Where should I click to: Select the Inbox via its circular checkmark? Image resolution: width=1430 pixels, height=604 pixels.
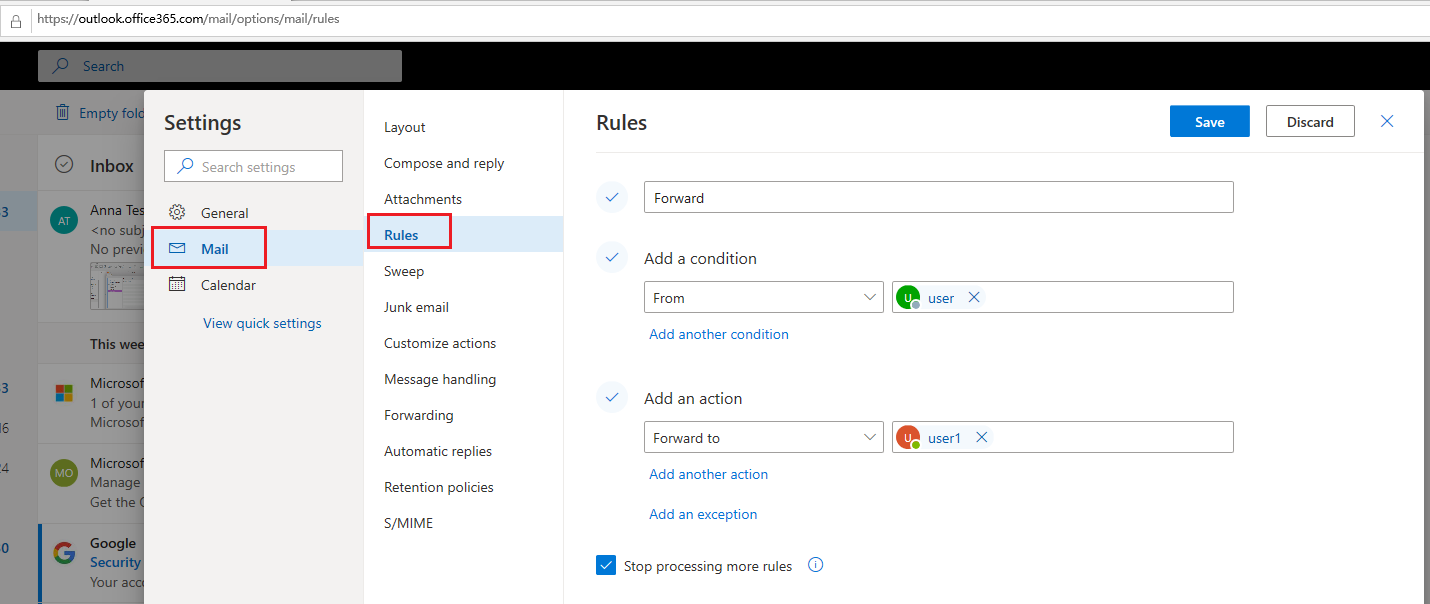pyautogui.click(x=64, y=165)
